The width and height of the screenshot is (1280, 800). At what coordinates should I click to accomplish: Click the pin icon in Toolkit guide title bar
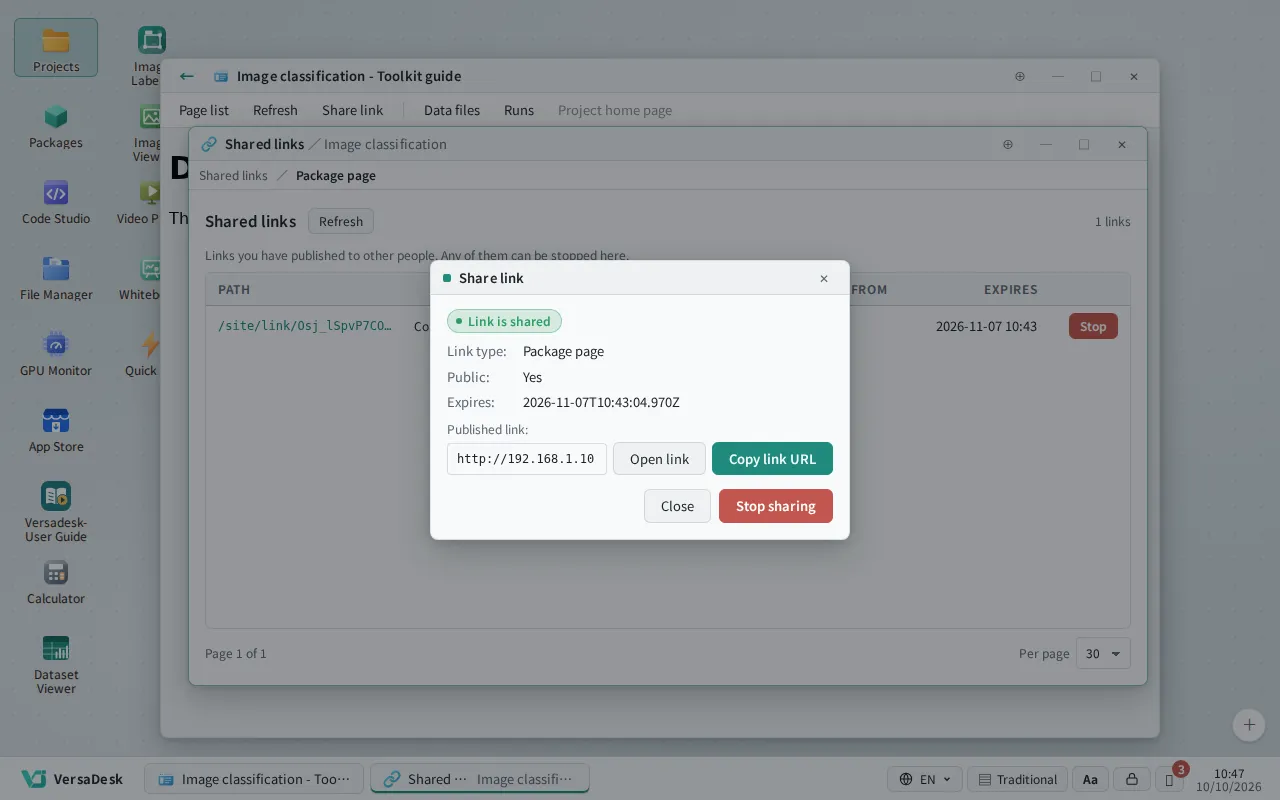pos(1020,76)
